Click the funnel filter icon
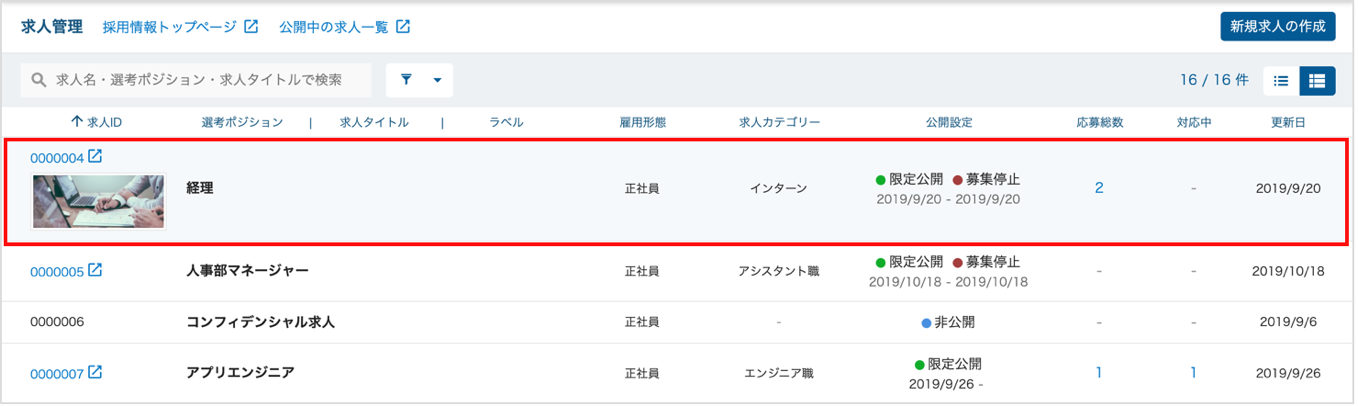Screen dimensions: 1358x406 407,80
